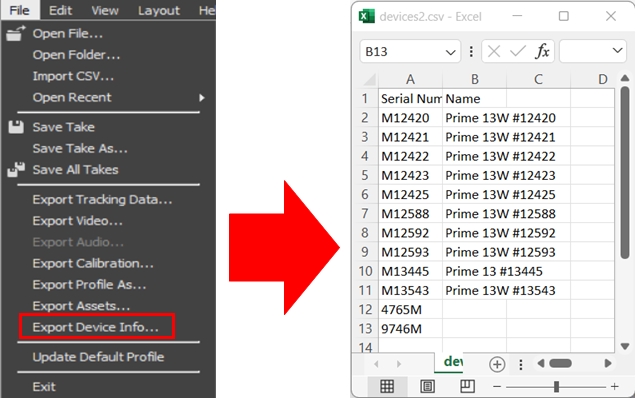Click cell containing M12420
Image resolution: width=636 pixels, height=398 pixels.
coord(410,118)
